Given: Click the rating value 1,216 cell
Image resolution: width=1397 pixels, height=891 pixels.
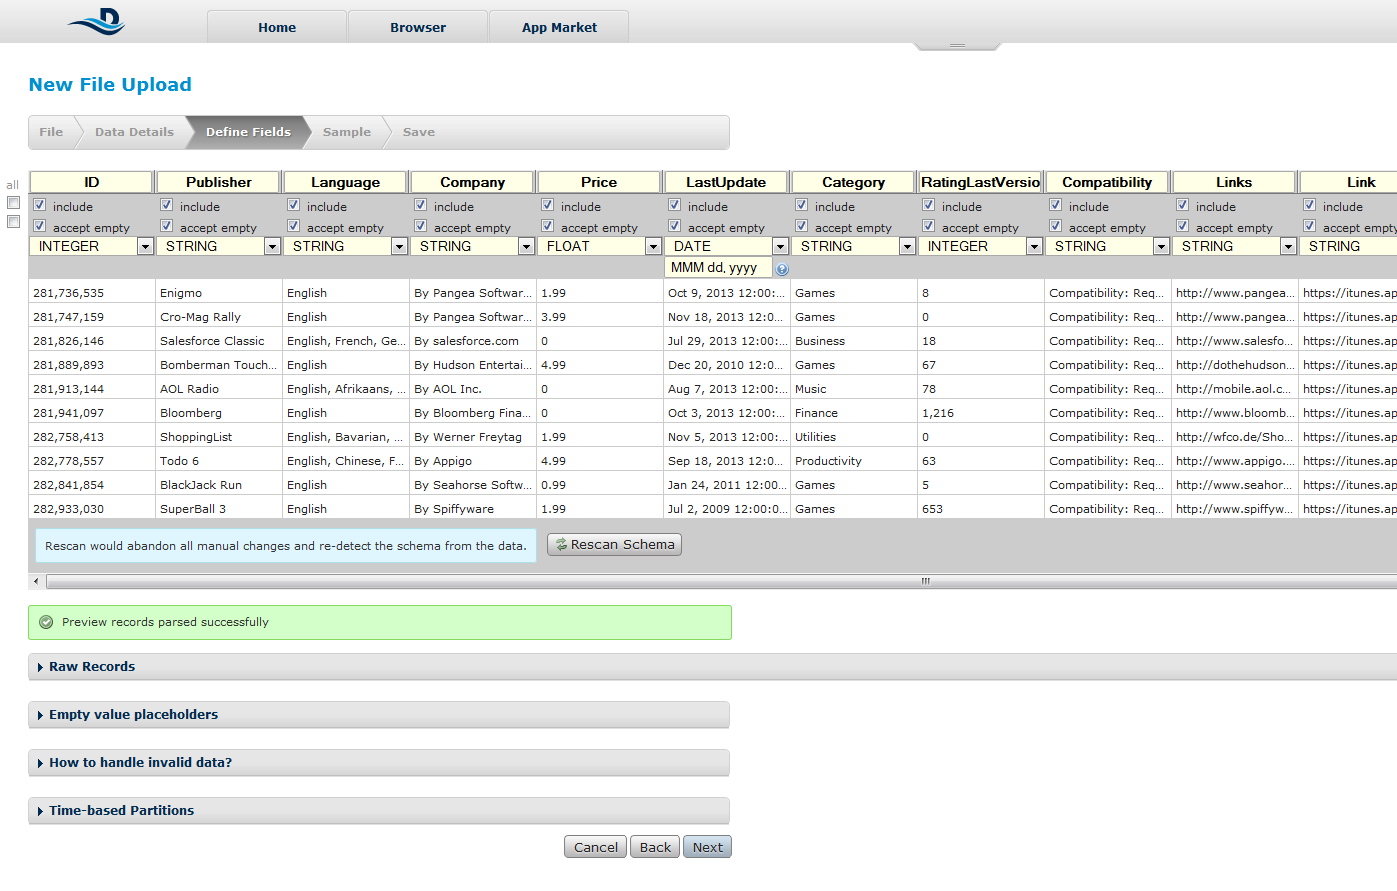Looking at the screenshot, I should point(981,413).
